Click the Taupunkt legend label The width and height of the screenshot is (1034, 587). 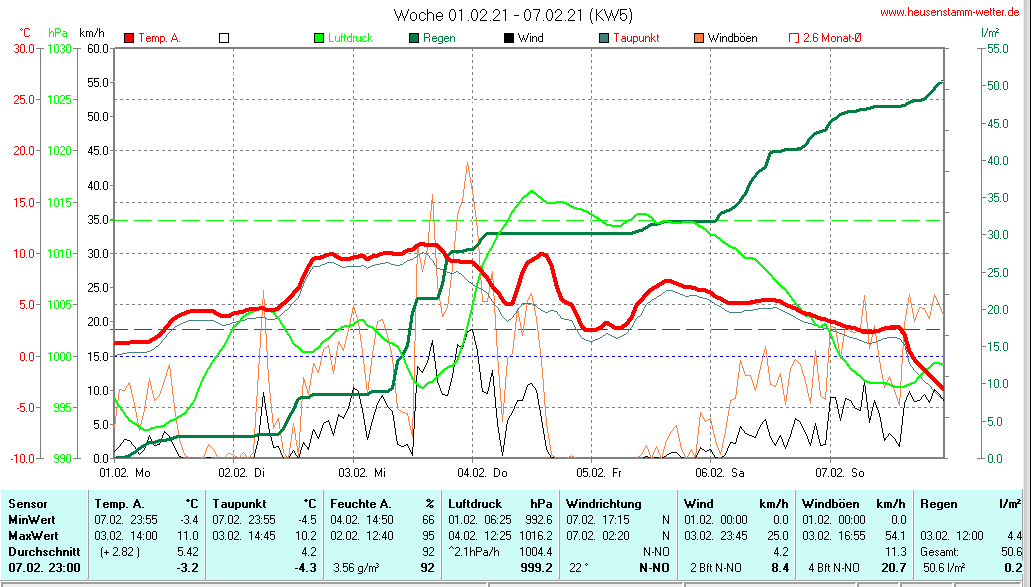pos(636,38)
